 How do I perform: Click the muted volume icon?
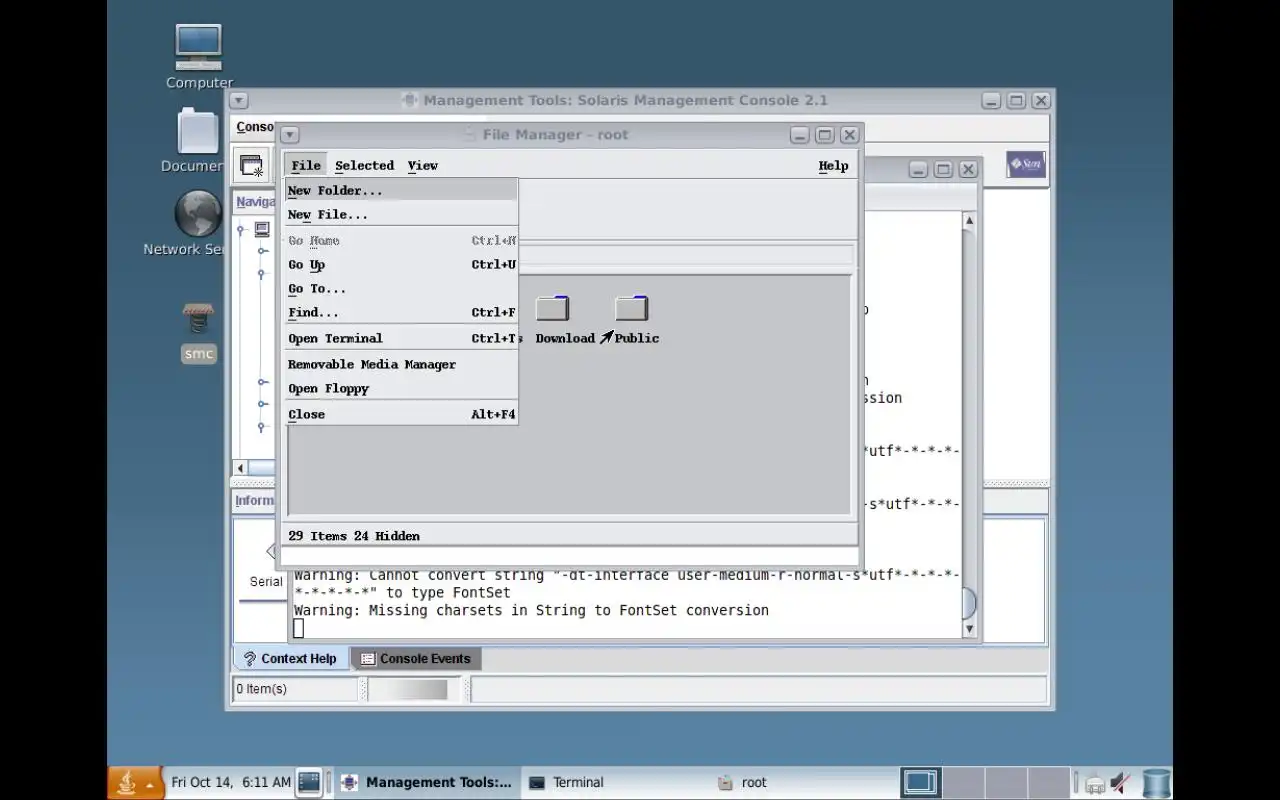tap(1120, 783)
